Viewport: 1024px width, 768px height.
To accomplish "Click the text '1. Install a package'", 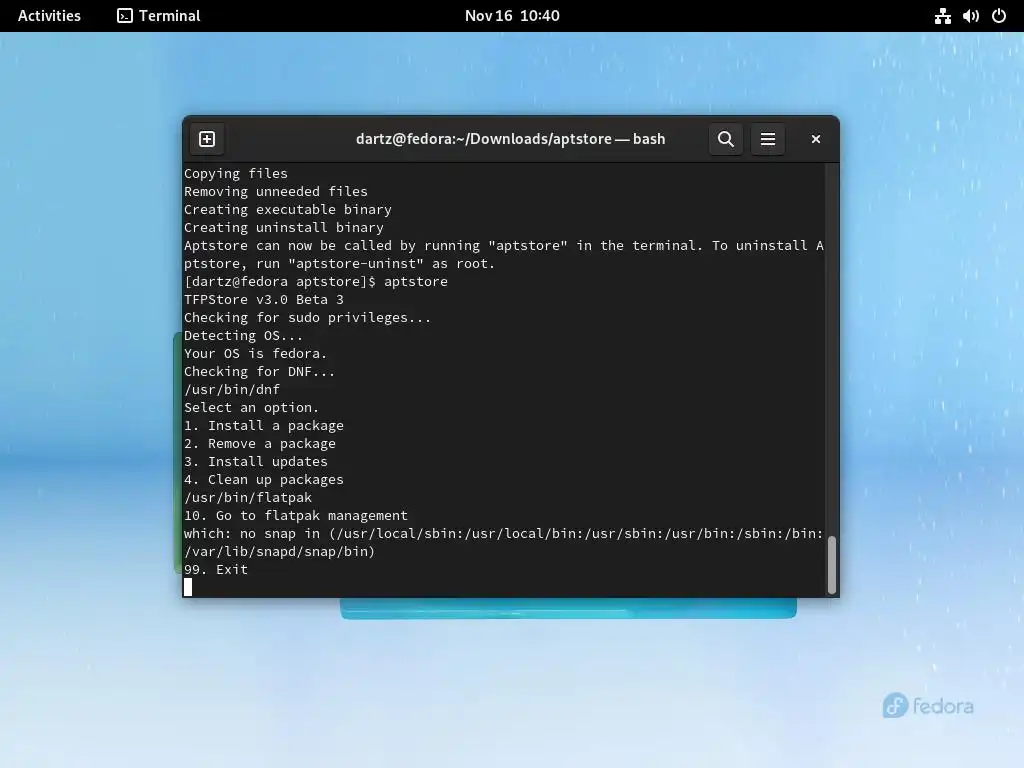I will tap(264, 426).
